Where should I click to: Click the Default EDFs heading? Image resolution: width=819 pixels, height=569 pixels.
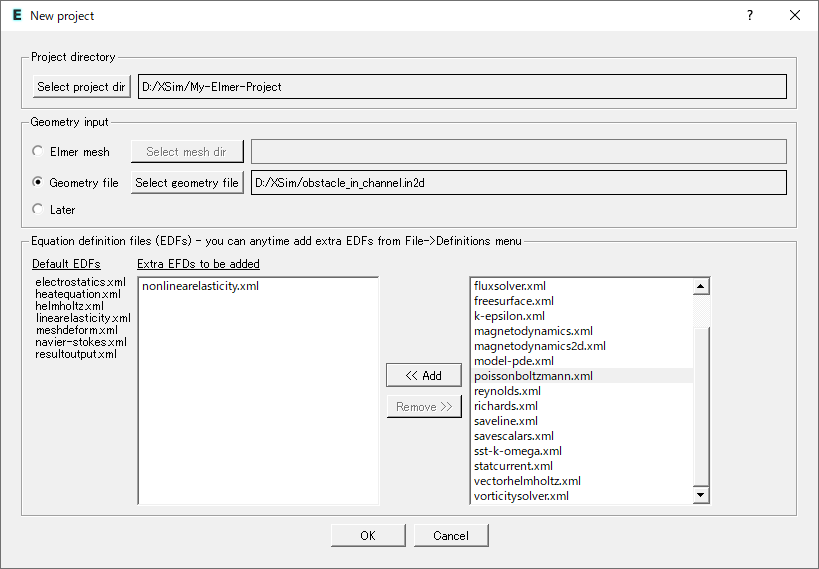point(66,264)
